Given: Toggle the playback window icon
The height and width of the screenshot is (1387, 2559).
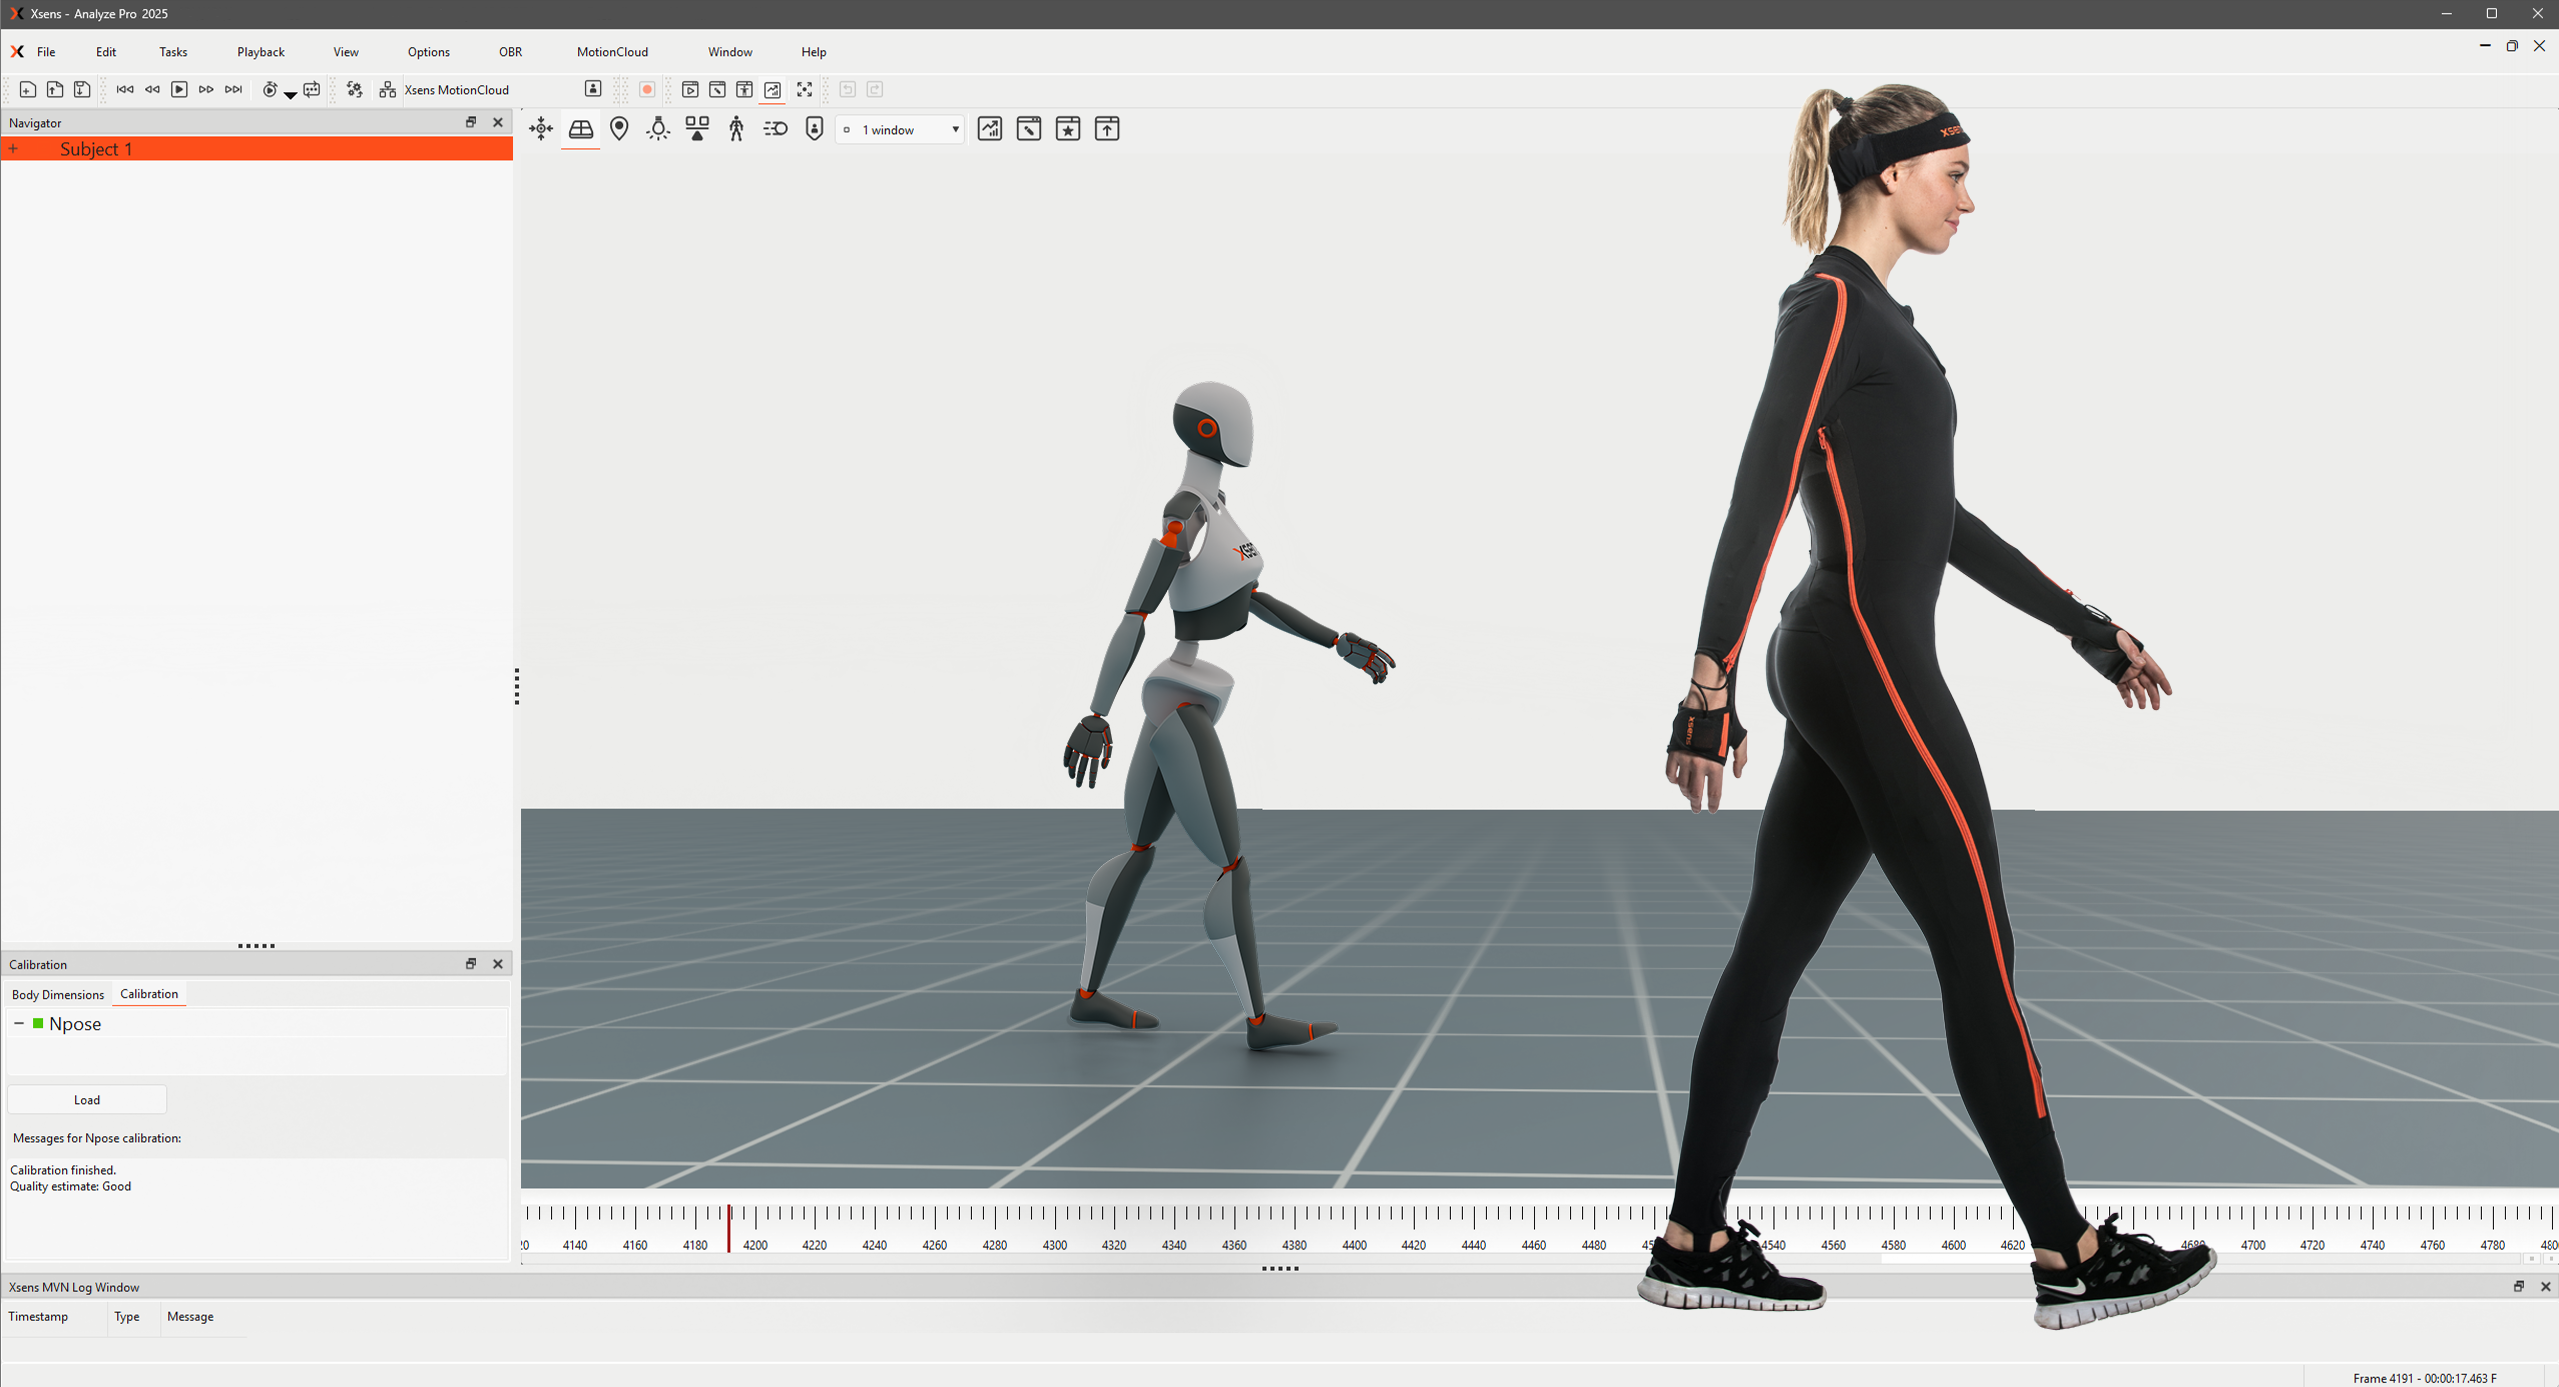Looking at the screenshot, I should click(x=690, y=90).
